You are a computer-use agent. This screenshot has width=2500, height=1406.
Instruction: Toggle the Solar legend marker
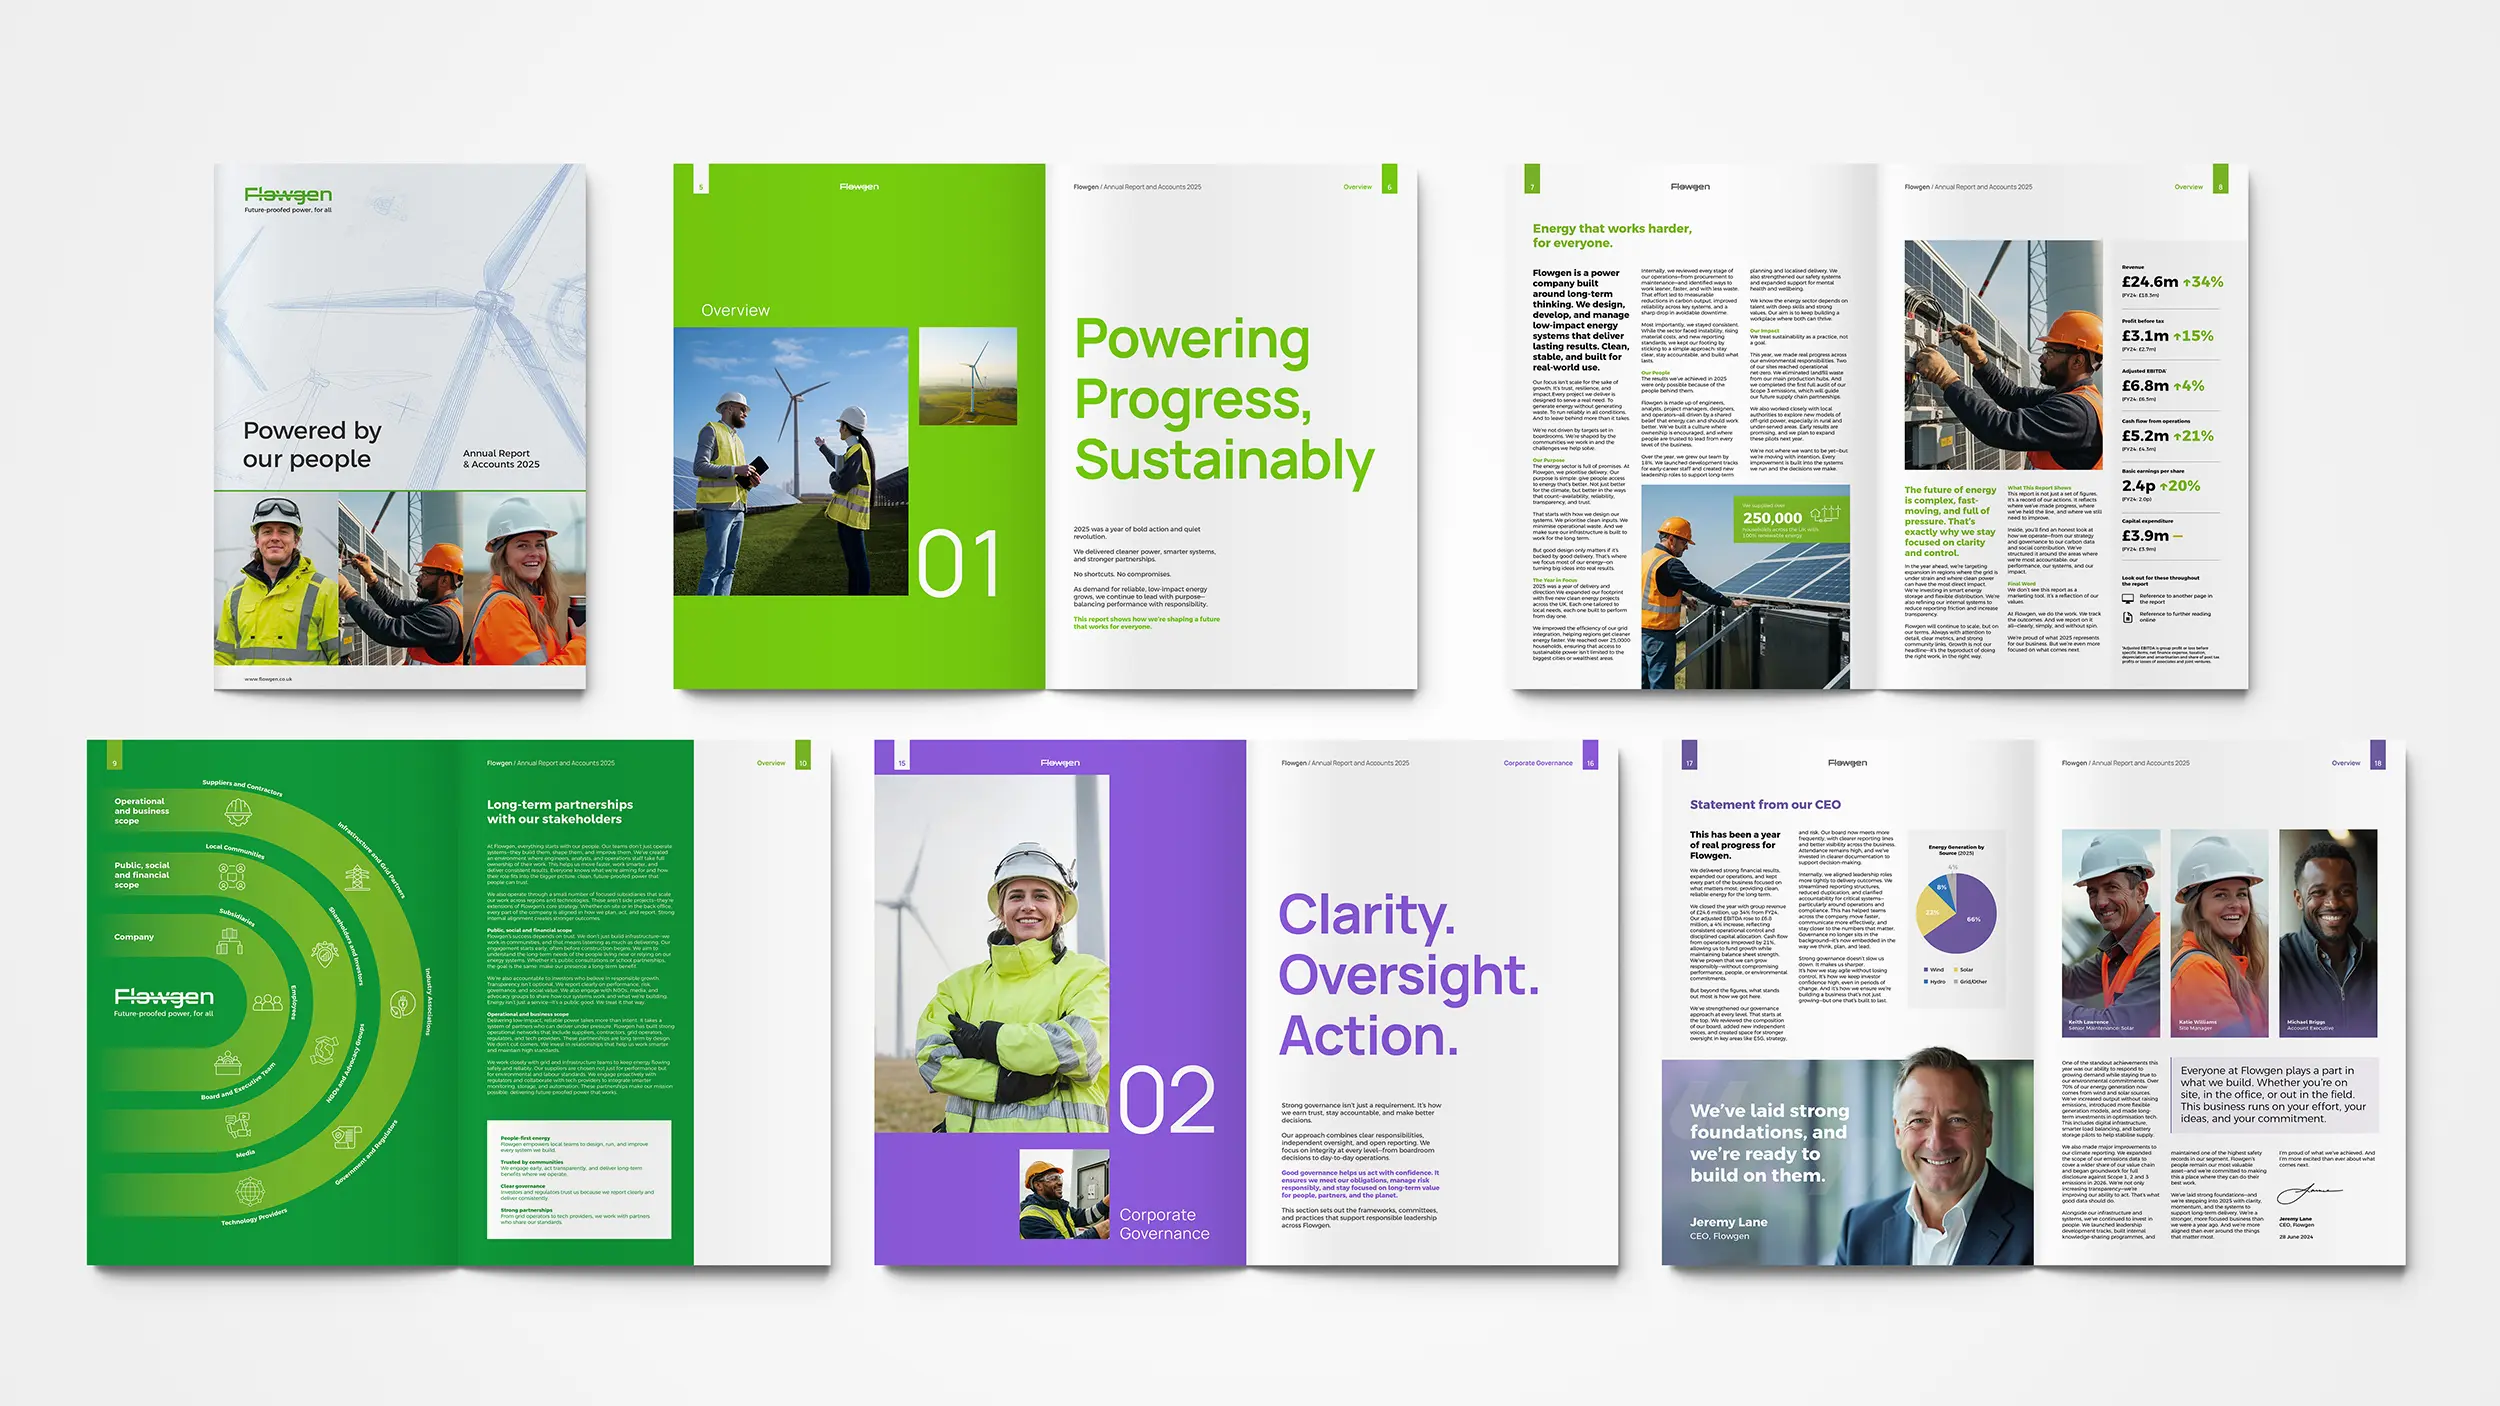1956,970
